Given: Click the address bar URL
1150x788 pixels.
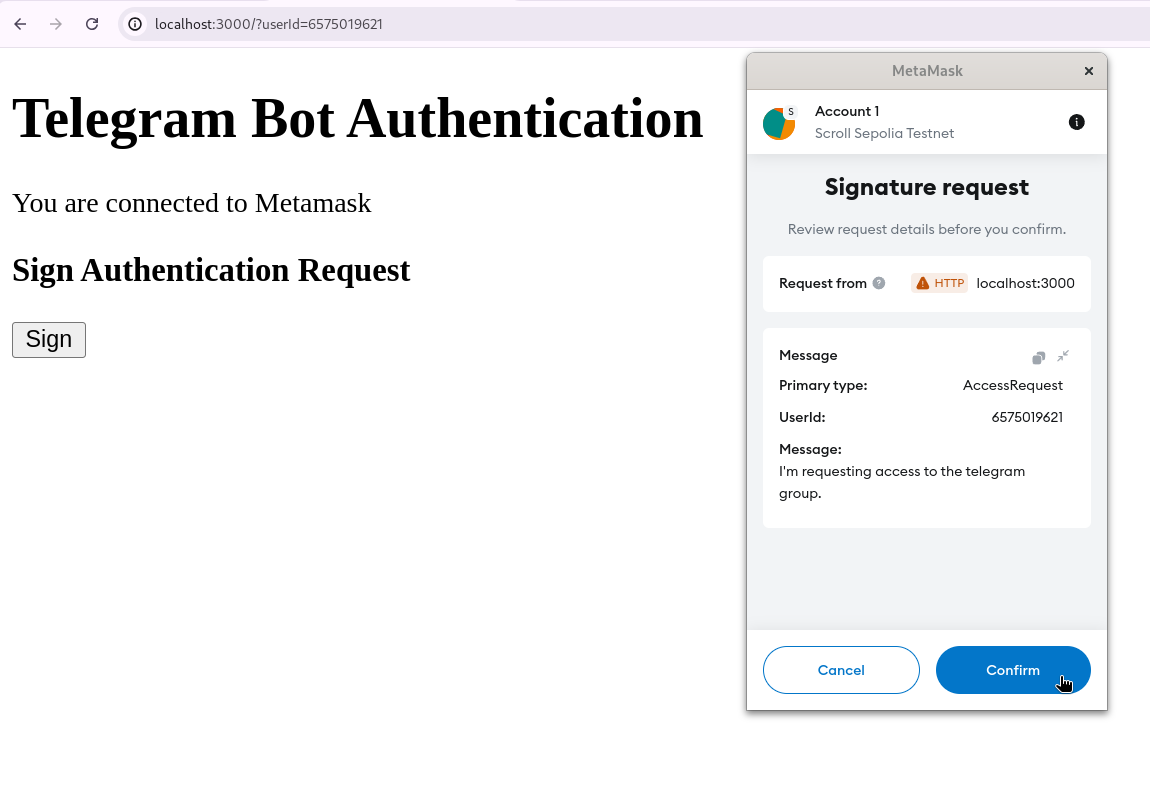Looking at the screenshot, I should (268, 24).
